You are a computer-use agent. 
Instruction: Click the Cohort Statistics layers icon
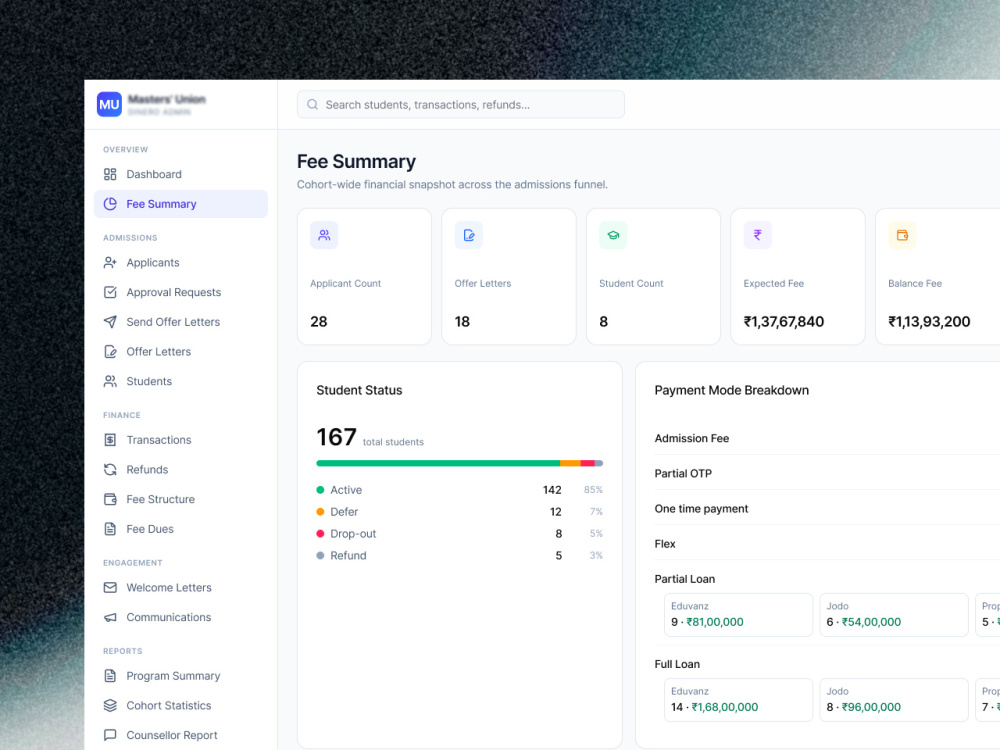110,705
